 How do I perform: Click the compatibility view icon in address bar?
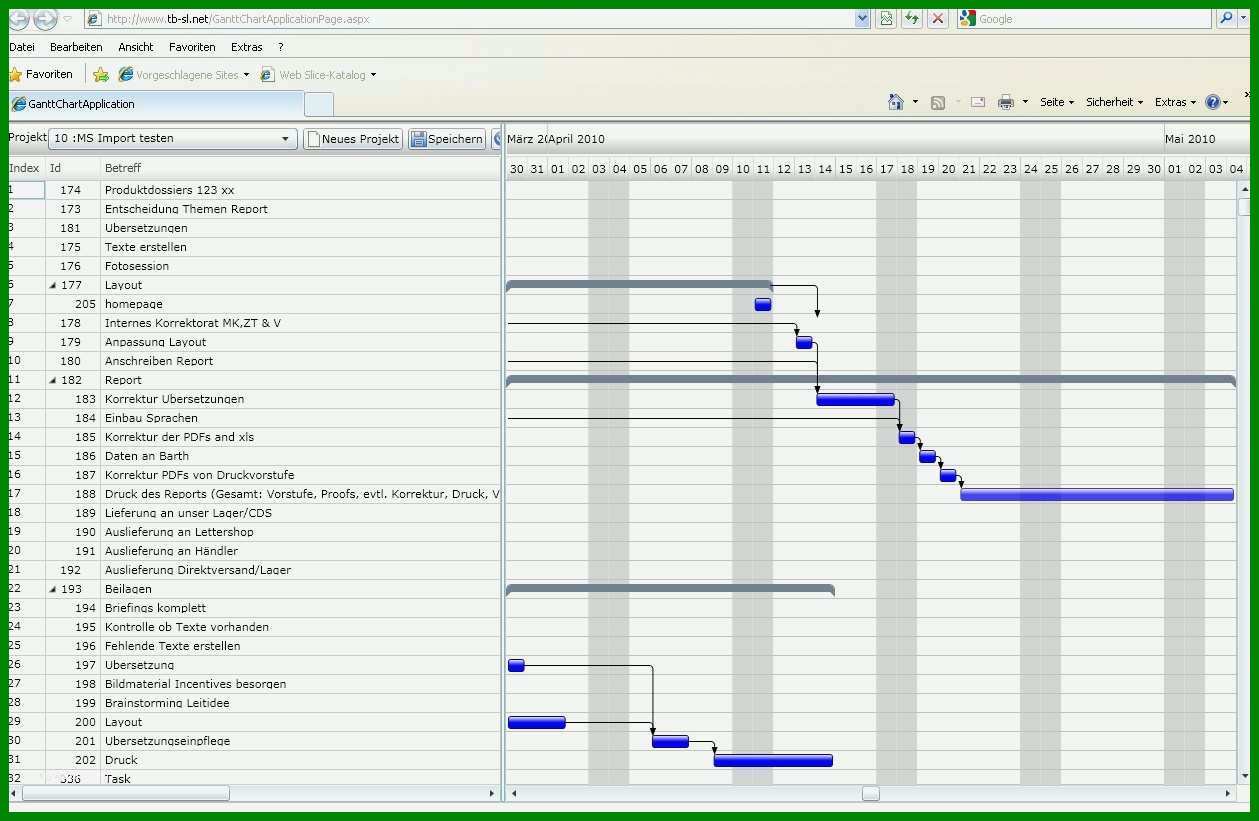[886, 18]
